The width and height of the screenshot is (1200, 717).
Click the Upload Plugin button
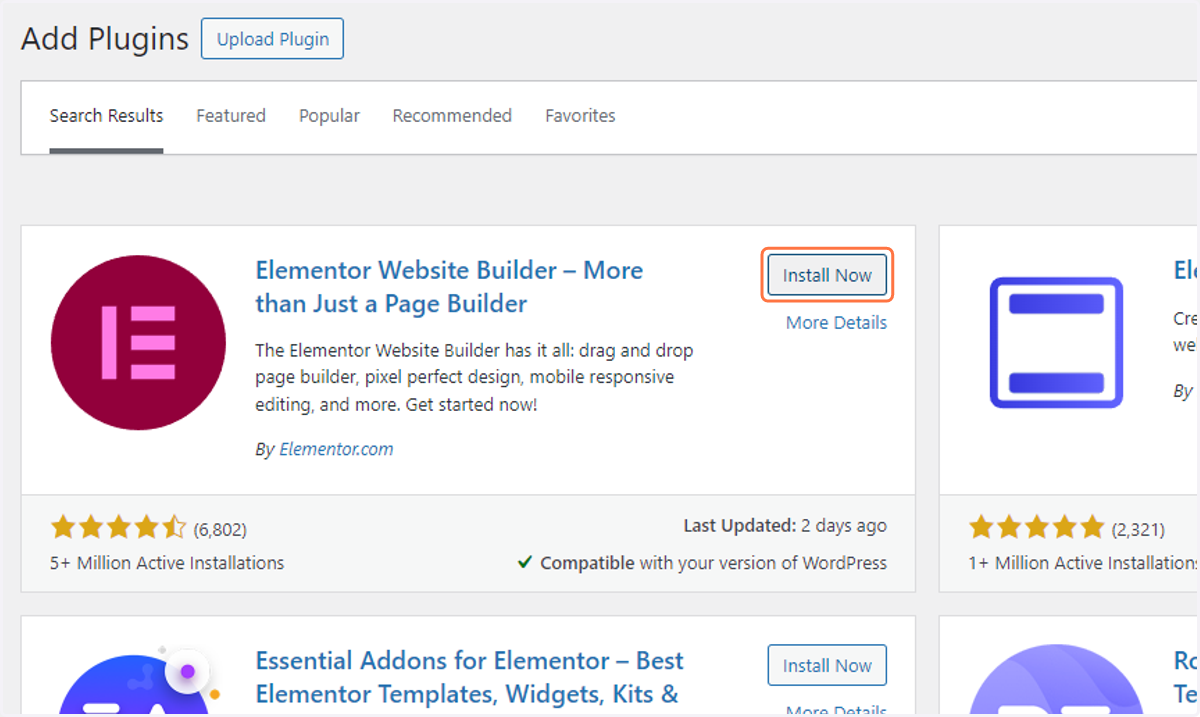coord(272,39)
